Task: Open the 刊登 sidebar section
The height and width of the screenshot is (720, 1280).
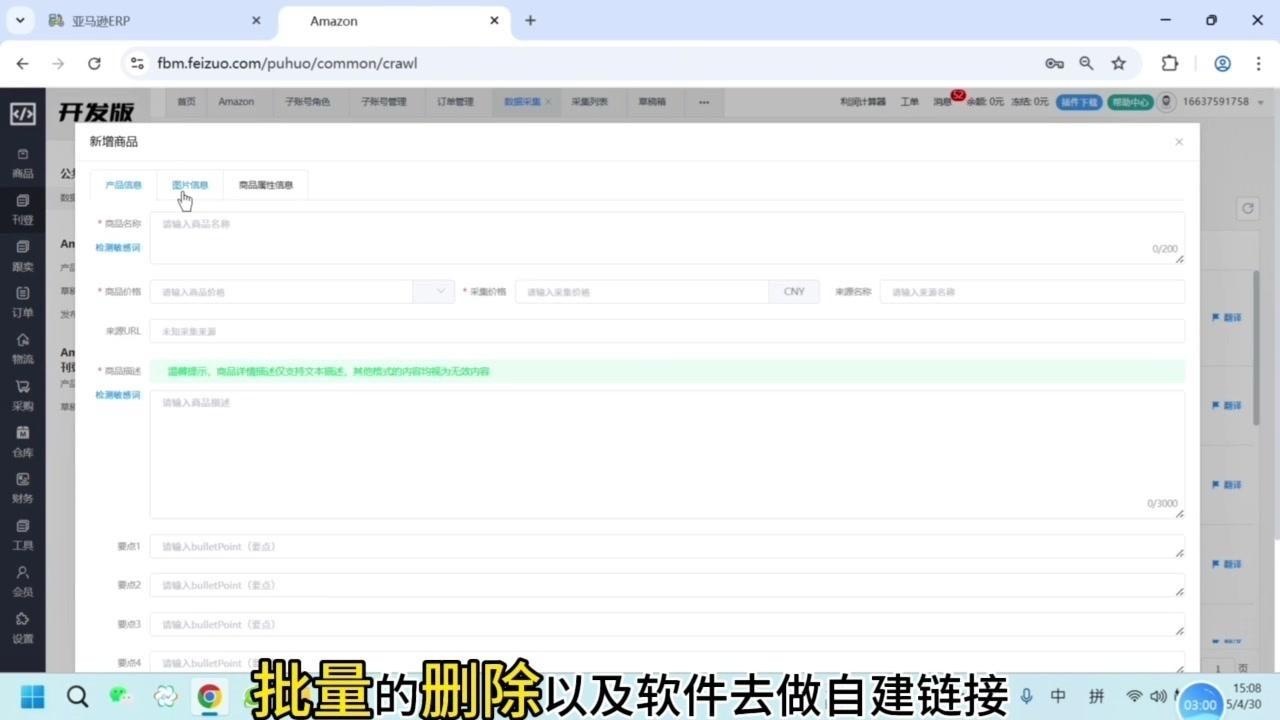Action: point(22,210)
